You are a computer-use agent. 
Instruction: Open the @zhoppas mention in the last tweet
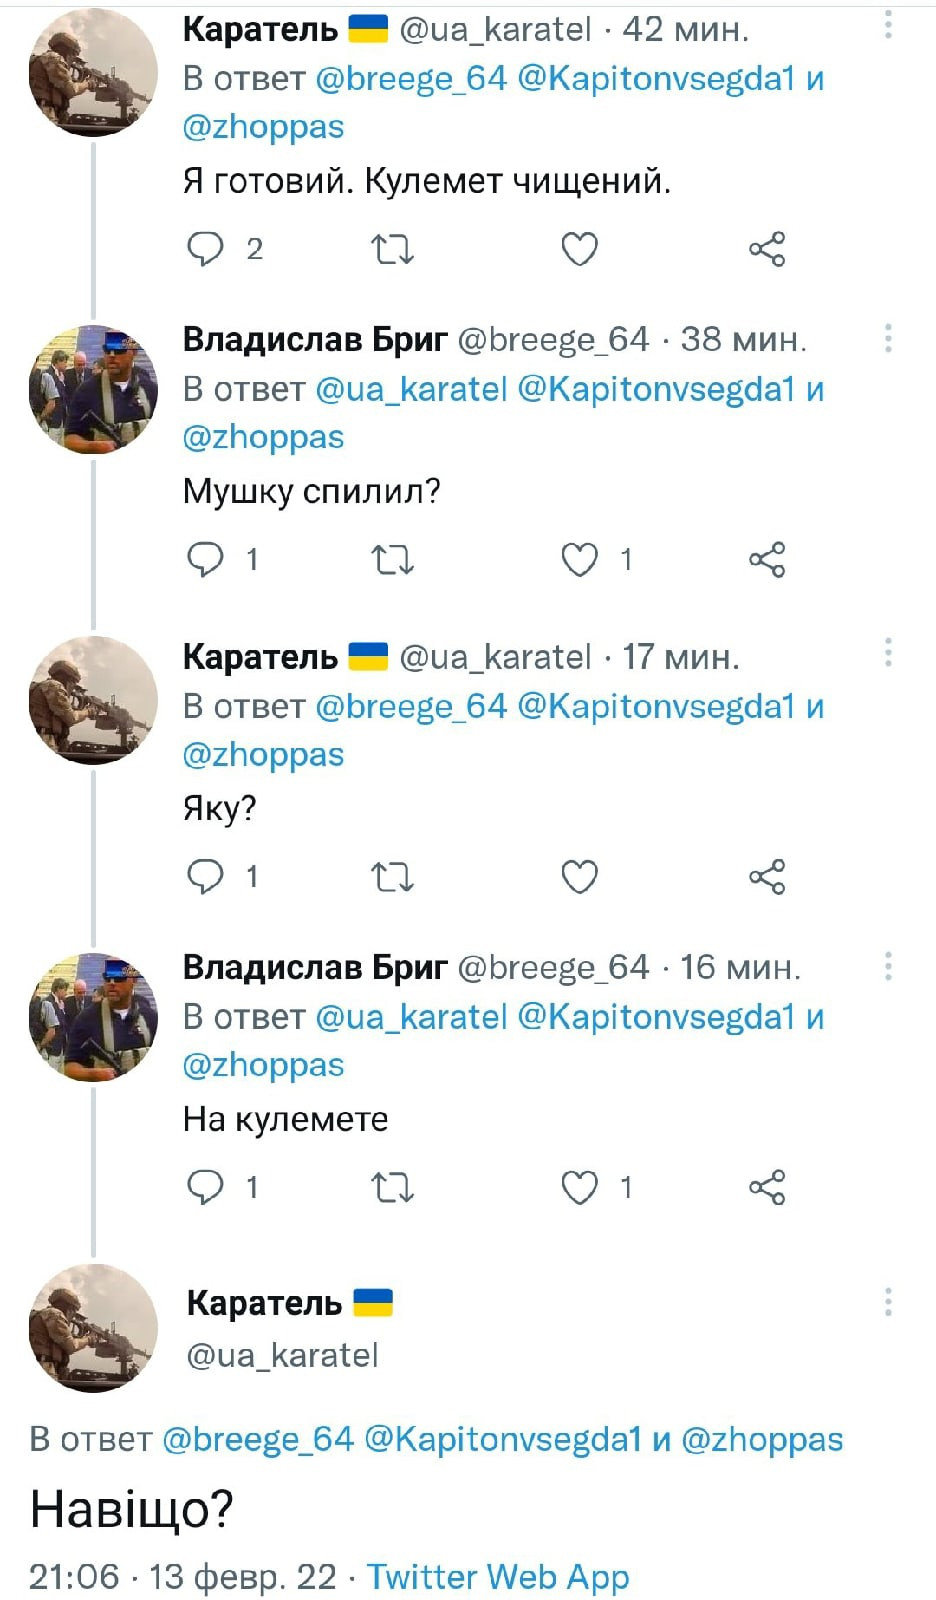pyautogui.click(x=762, y=1439)
